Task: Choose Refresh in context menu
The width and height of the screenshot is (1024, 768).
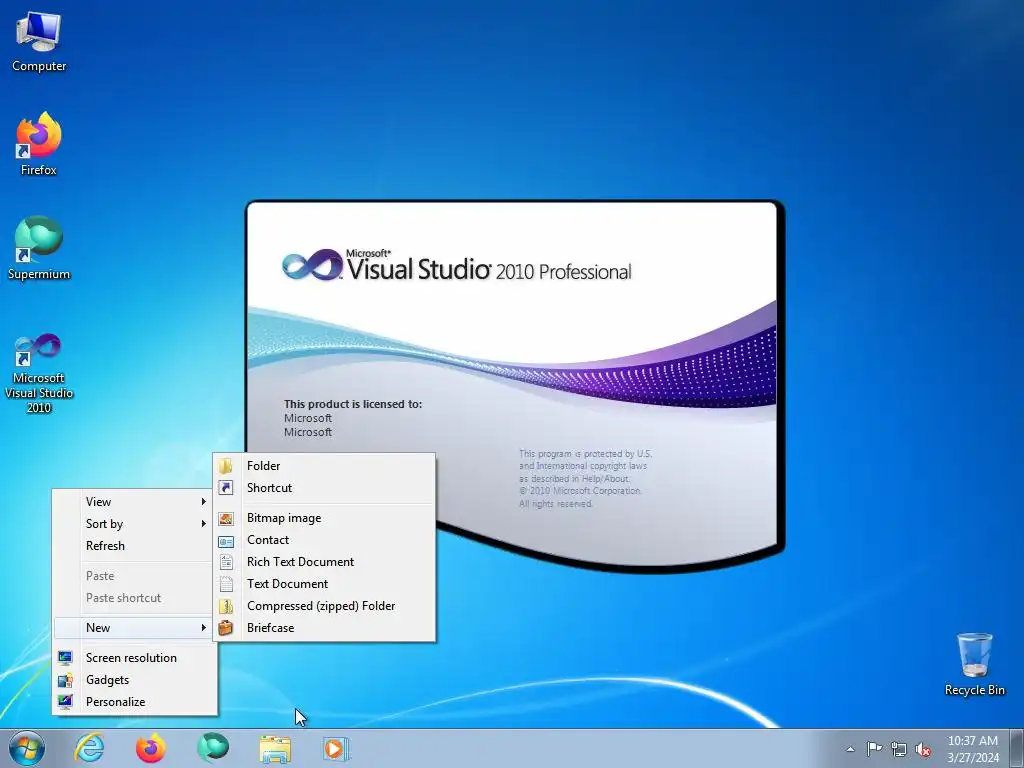Action: (134, 546)
